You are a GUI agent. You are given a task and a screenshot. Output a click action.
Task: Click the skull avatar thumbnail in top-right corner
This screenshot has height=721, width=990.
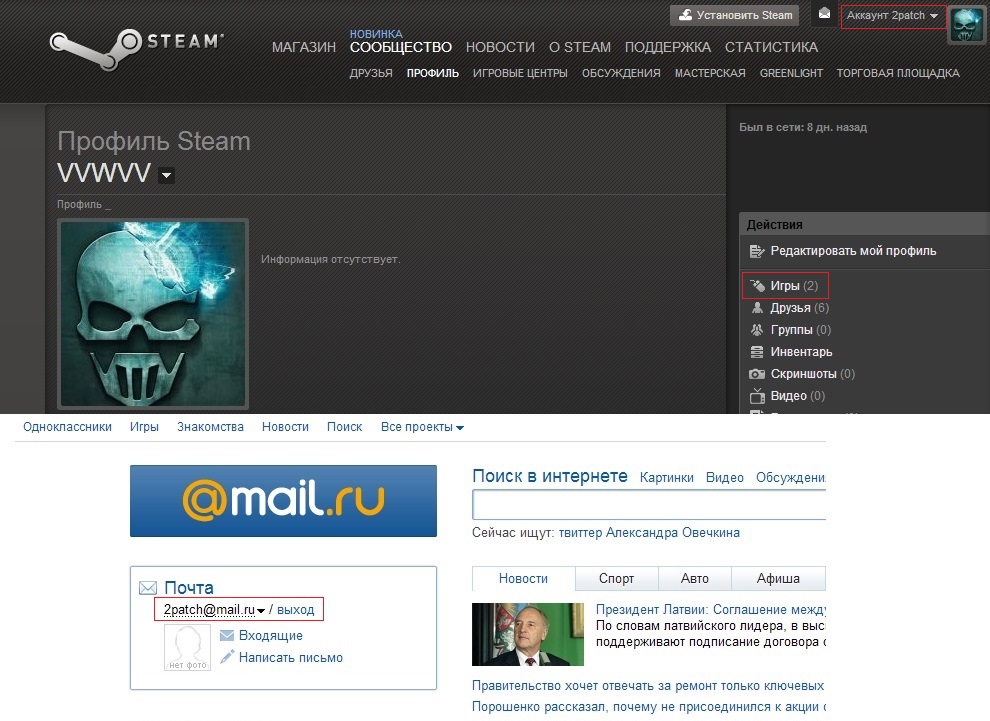point(966,25)
